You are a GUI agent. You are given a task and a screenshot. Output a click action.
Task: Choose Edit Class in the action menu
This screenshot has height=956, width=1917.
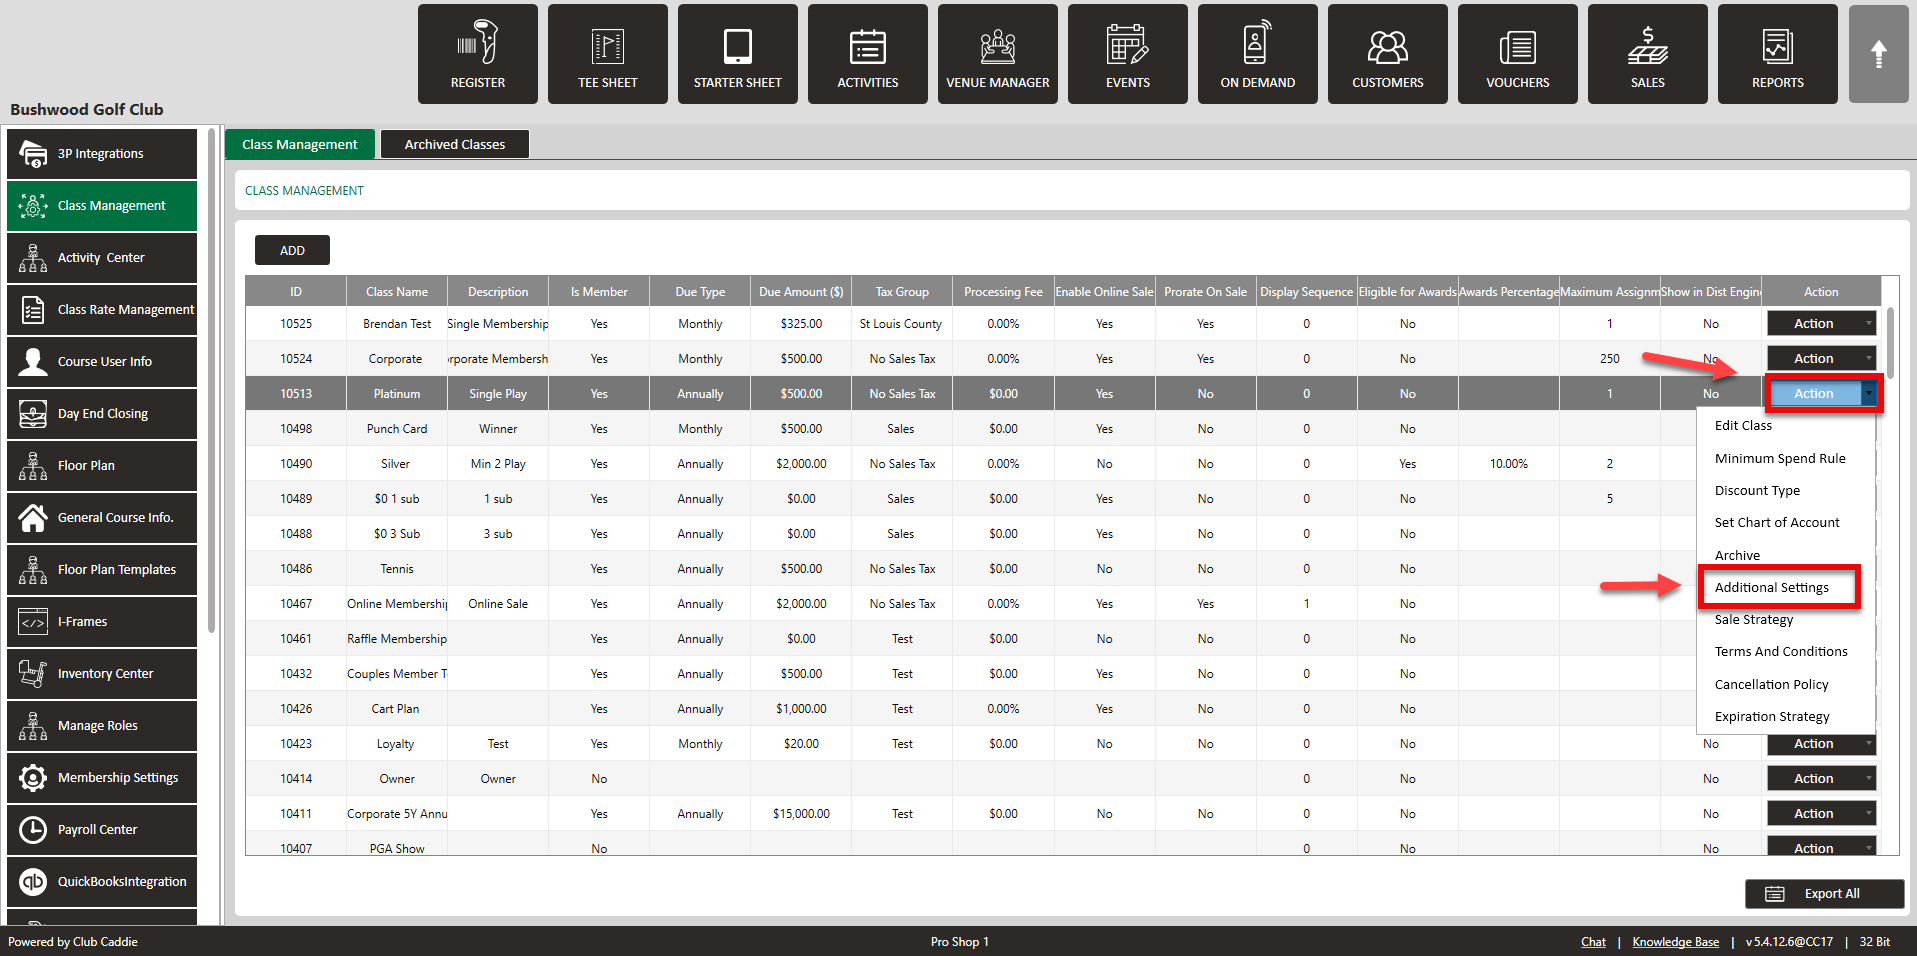(1743, 426)
